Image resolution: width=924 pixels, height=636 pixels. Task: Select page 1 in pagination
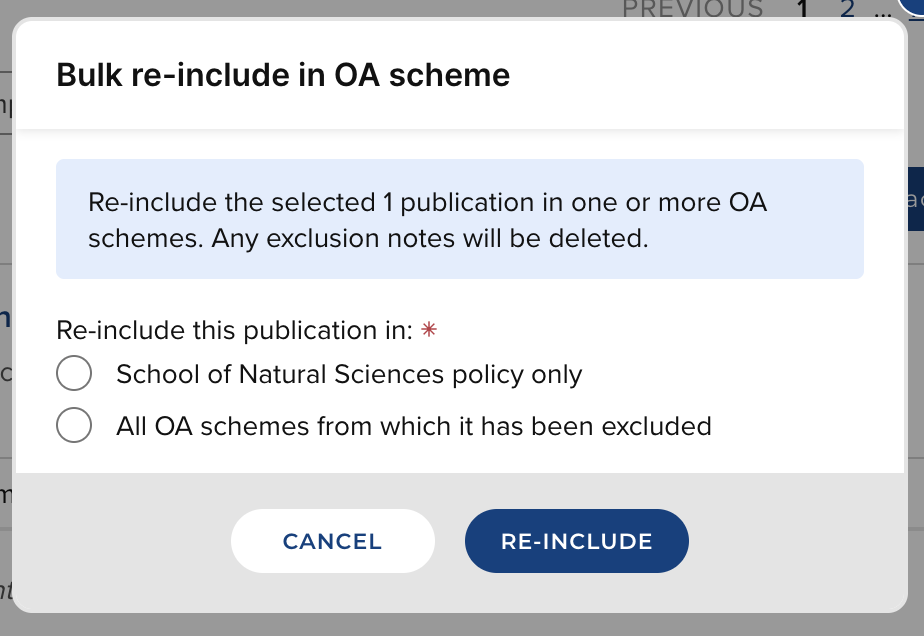click(802, 10)
